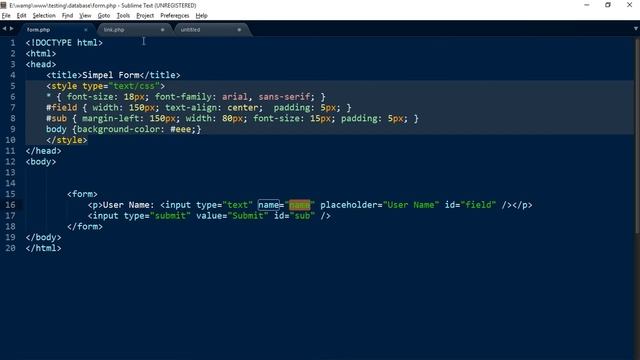Click the "text/css" attribute value
Image resolution: width=640 pixels, height=360 pixels.
[134, 86]
